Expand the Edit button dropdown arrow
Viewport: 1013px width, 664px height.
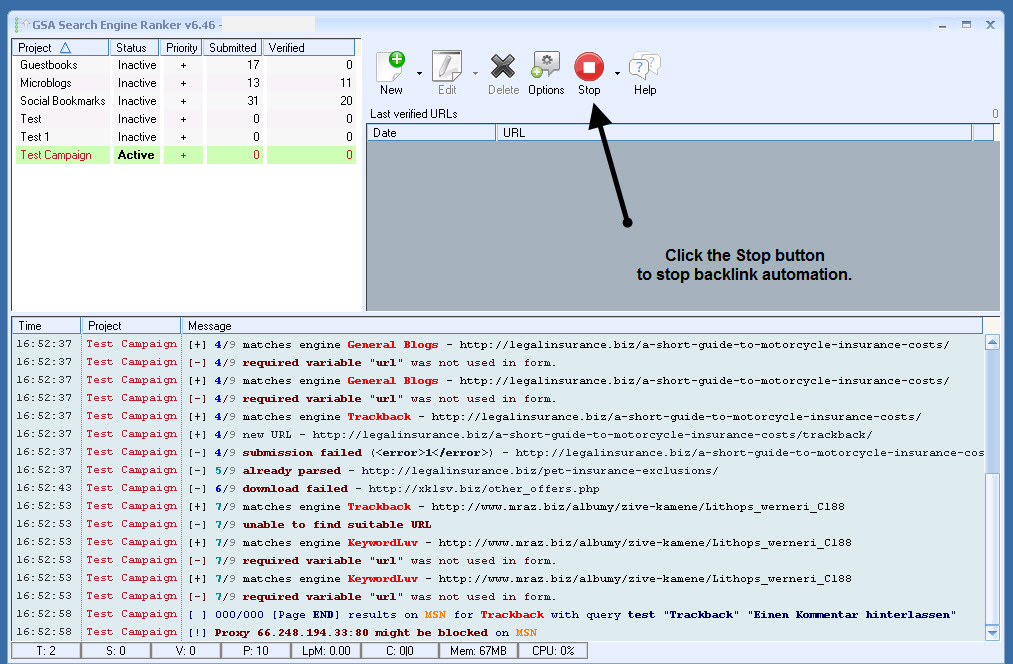pos(474,73)
